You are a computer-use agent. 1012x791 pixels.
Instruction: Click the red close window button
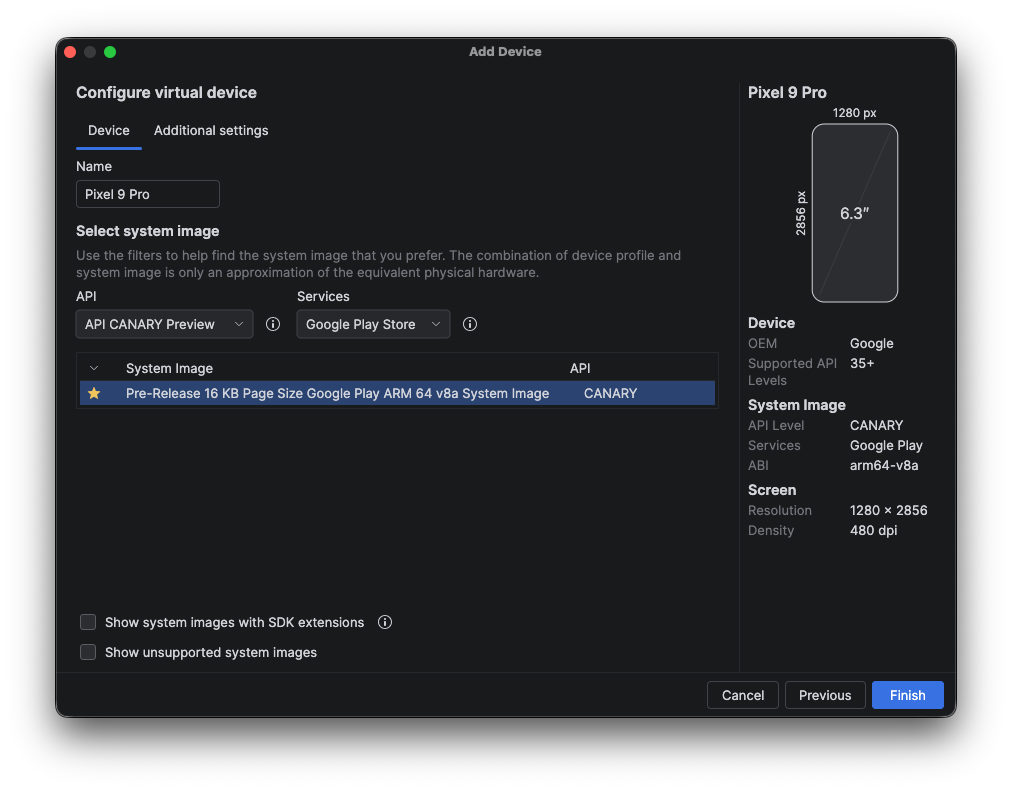tap(70, 52)
